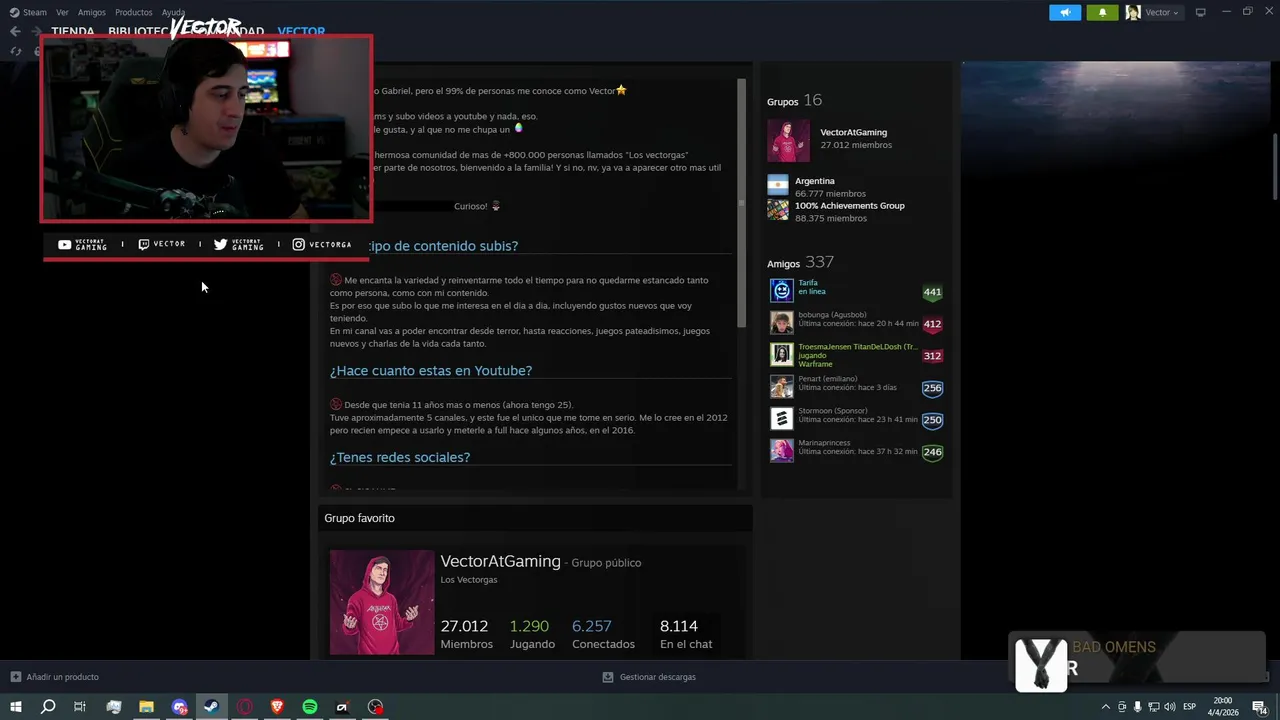Click the 8.114 En el chat stat
1280x720 pixels.
[686, 634]
